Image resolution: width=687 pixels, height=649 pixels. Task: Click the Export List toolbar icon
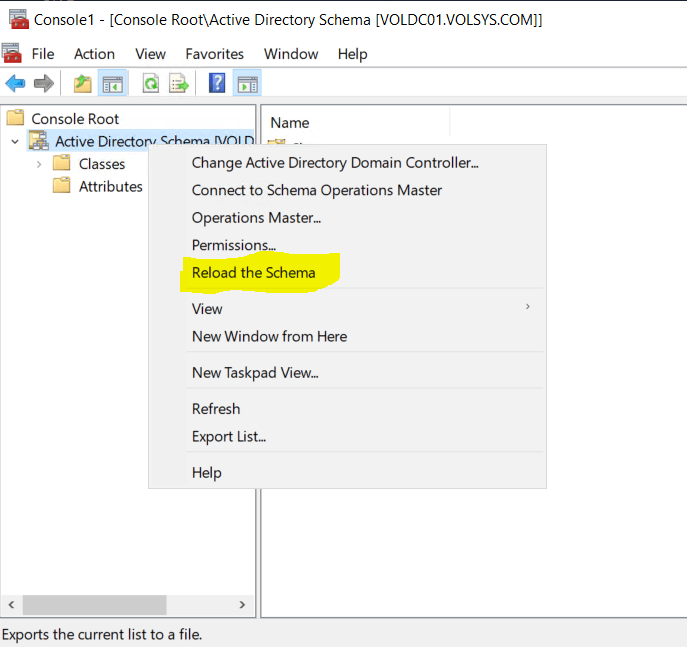tap(179, 84)
